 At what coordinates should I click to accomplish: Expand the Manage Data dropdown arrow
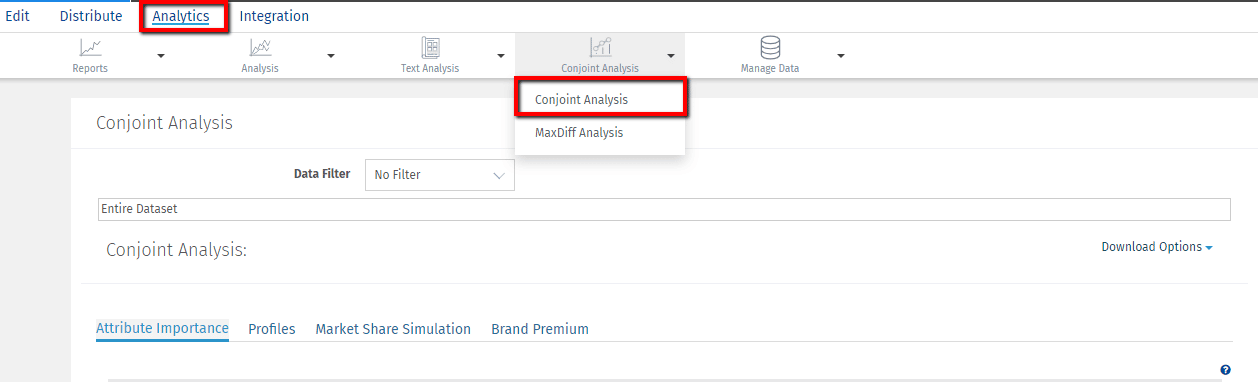[x=841, y=56]
